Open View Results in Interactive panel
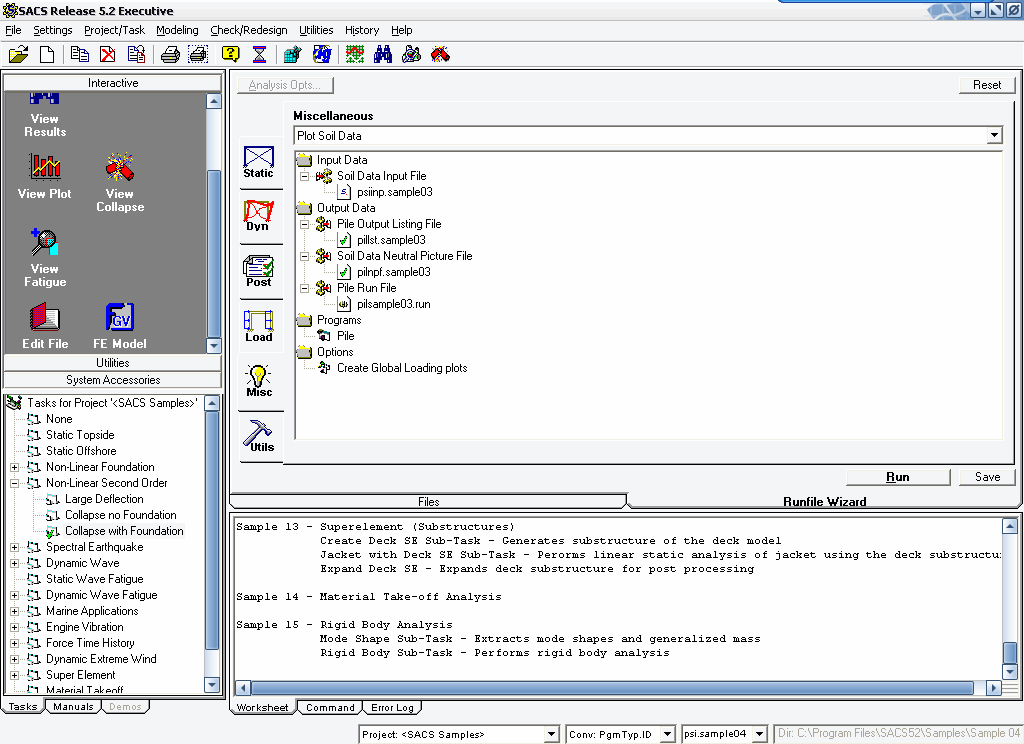The width and height of the screenshot is (1024, 744). (x=44, y=116)
